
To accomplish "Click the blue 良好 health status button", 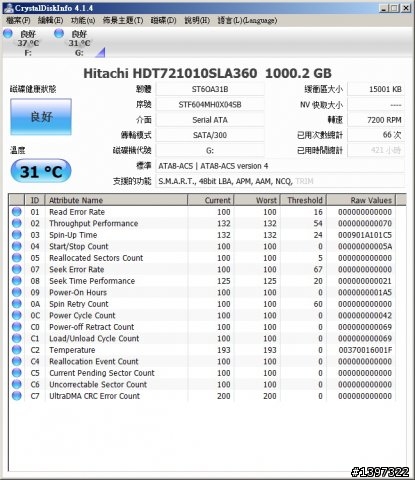I will point(41,117).
